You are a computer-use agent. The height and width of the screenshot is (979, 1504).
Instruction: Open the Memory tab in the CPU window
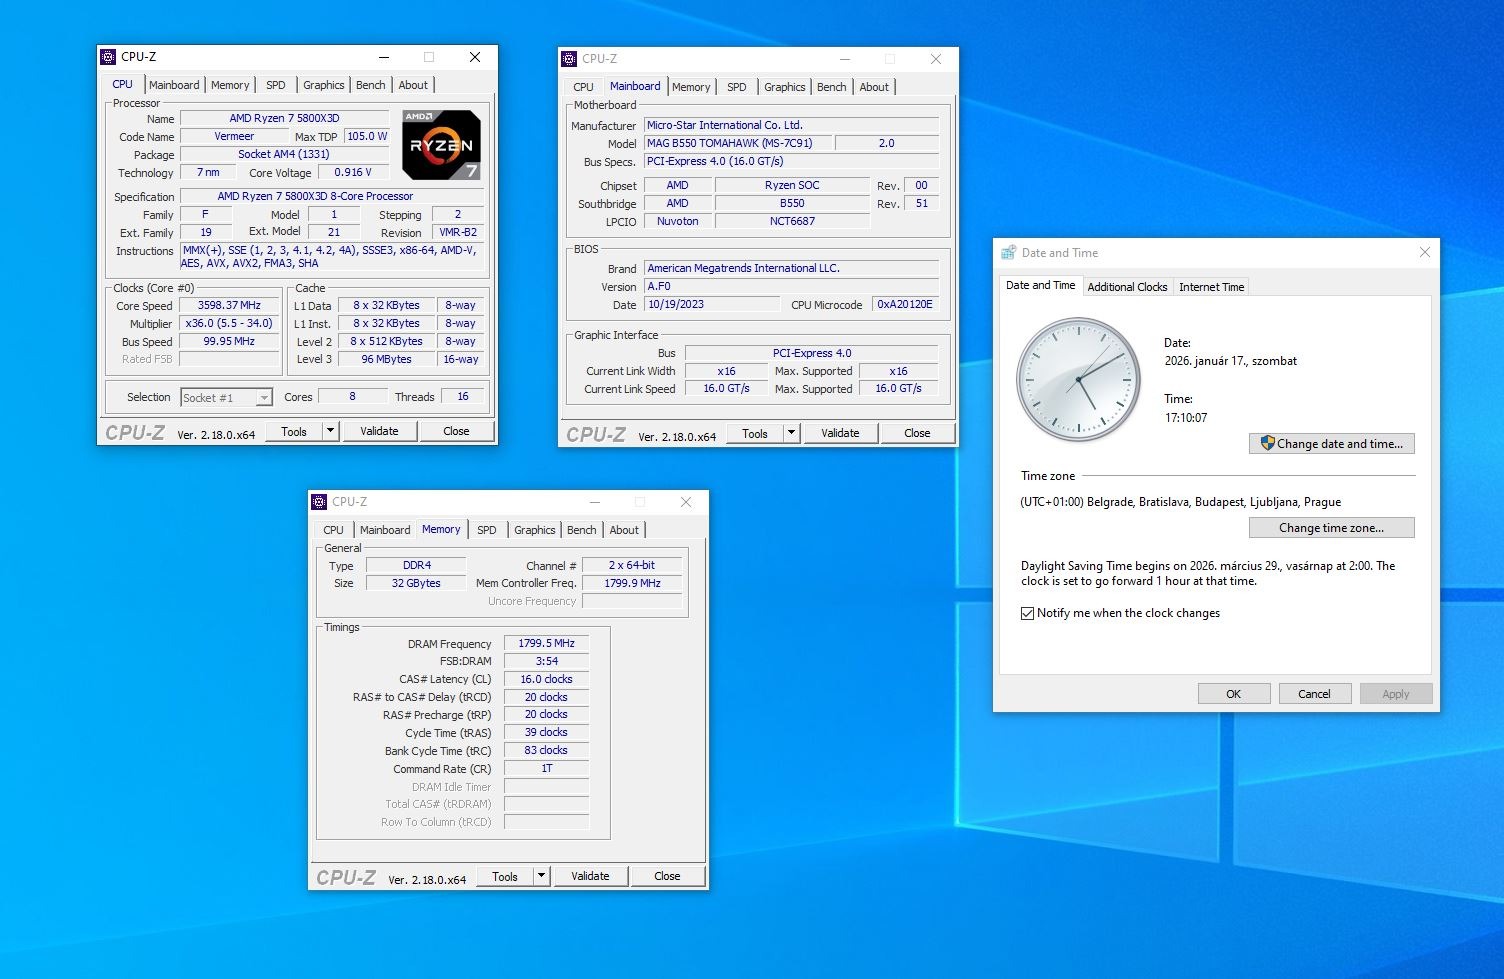pos(230,85)
